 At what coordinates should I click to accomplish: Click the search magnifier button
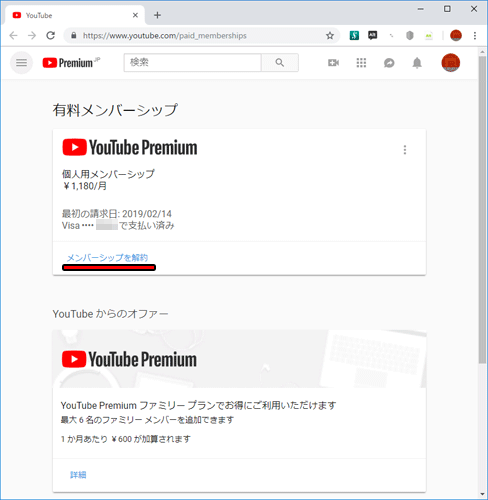click(x=280, y=63)
